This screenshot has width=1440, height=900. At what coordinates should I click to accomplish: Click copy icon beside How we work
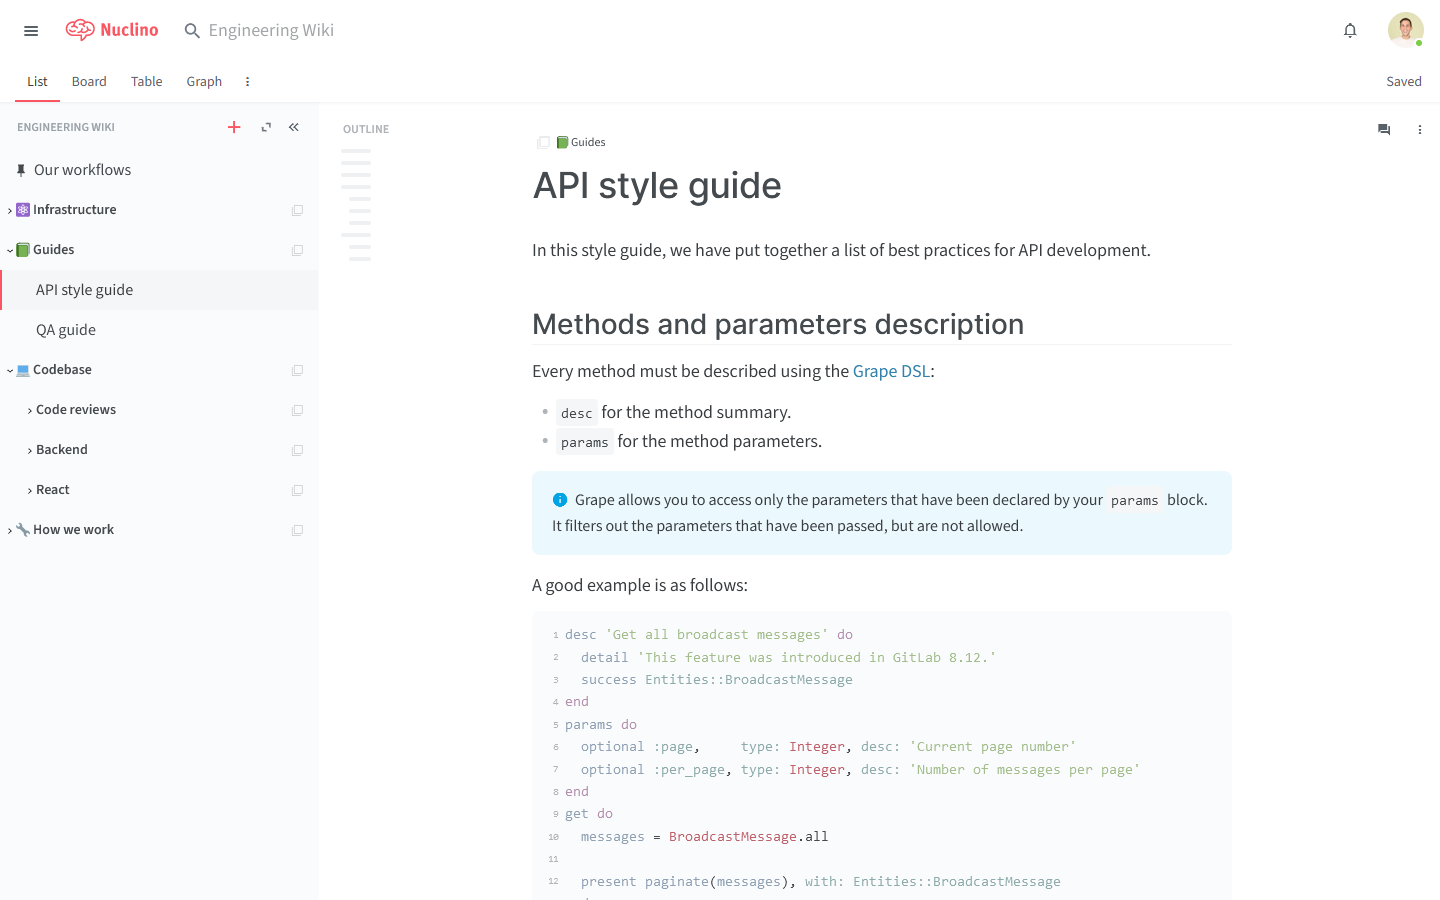(297, 530)
